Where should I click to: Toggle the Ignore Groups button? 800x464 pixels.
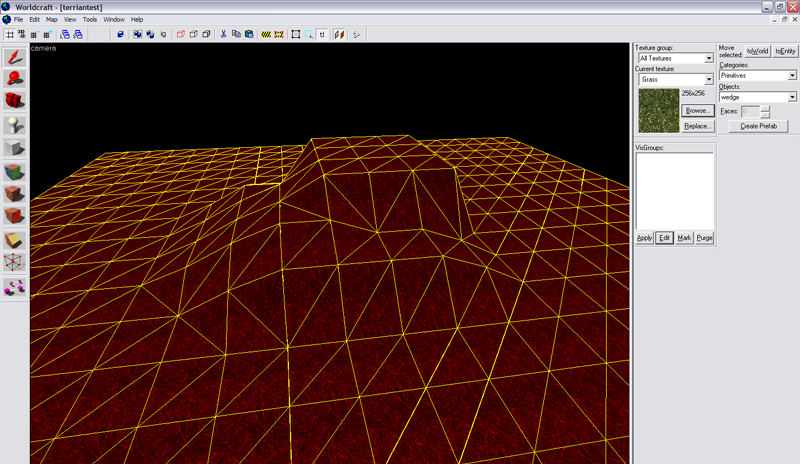point(163,34)
